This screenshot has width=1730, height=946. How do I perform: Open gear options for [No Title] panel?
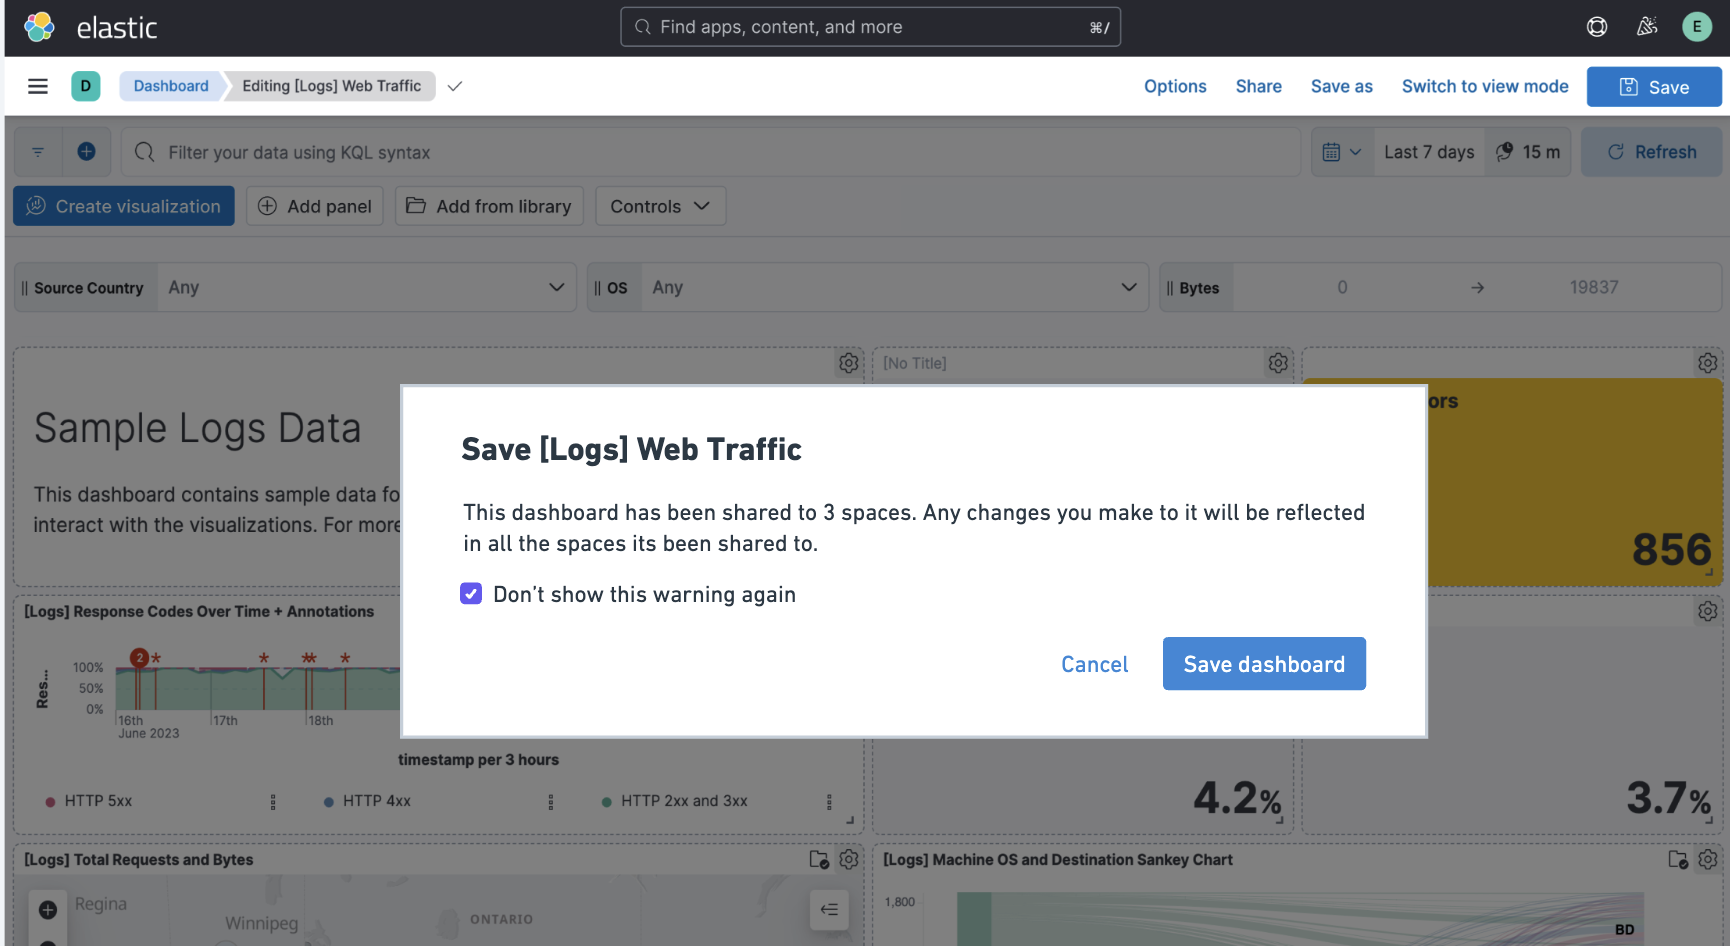1278,363
